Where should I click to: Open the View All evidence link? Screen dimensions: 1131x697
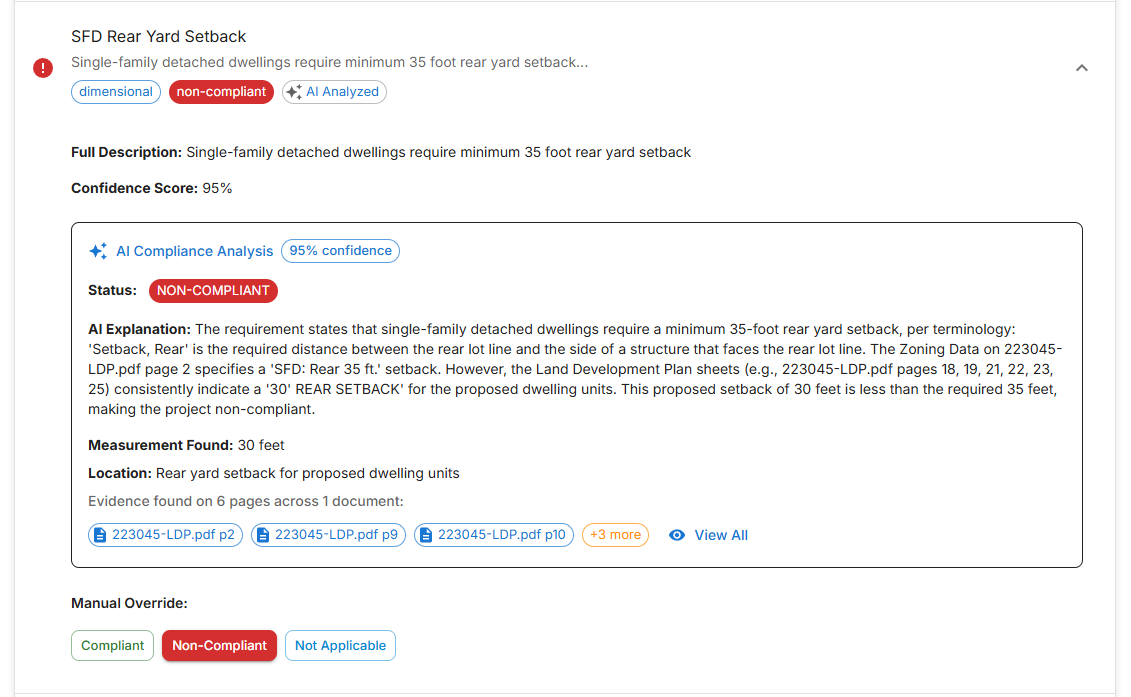click(720, 535)
